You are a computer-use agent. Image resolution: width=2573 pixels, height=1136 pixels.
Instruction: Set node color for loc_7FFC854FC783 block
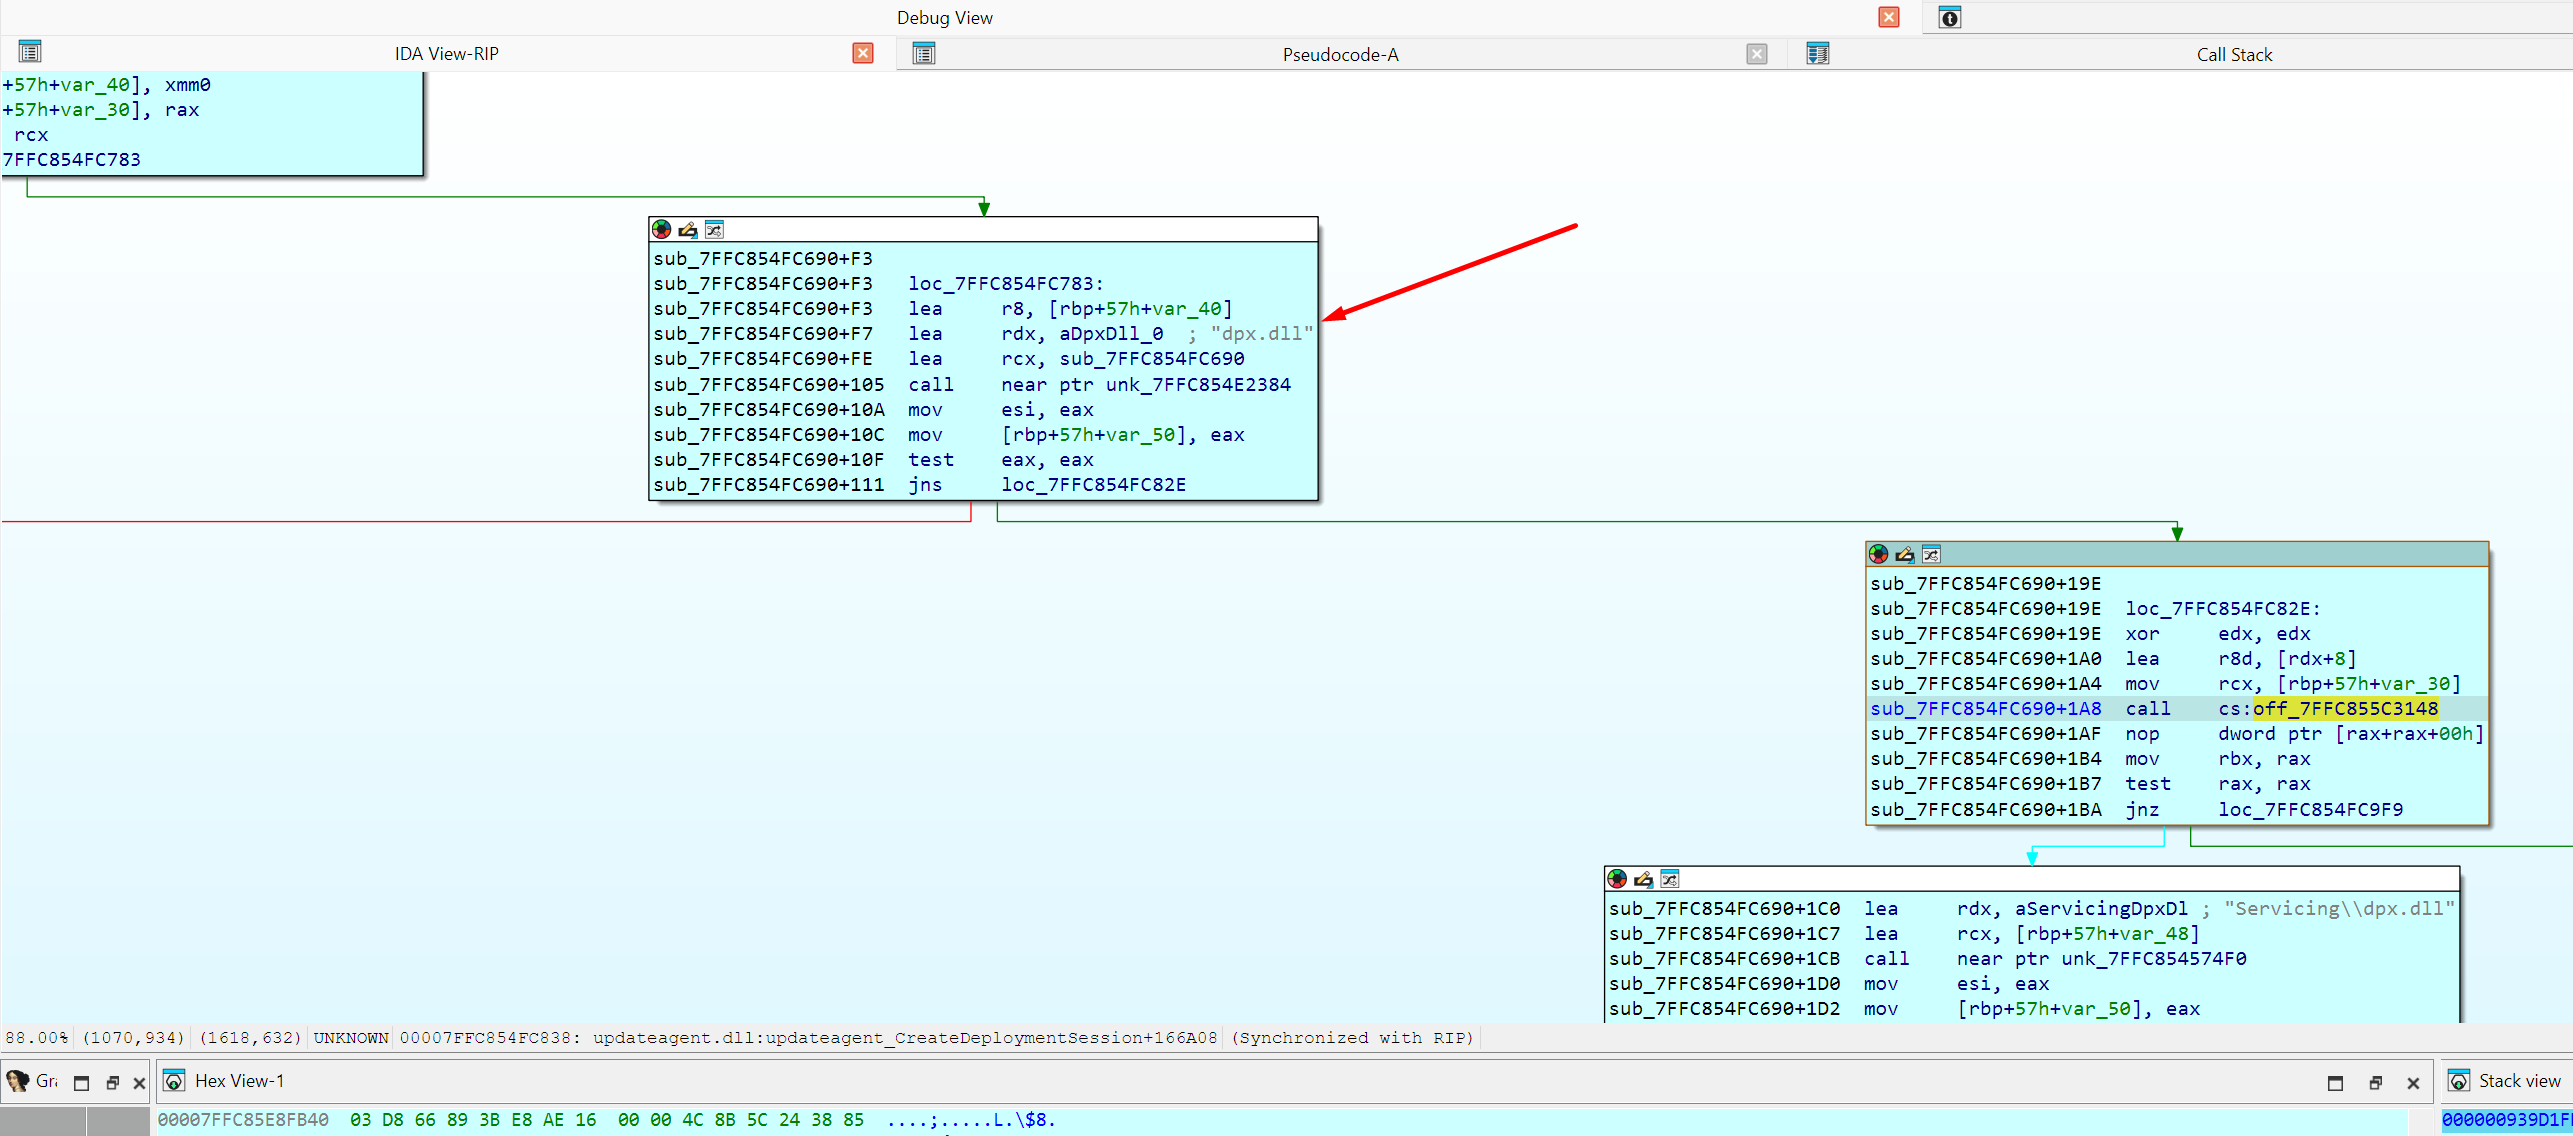pyautogui.click(x=662, y=230)
